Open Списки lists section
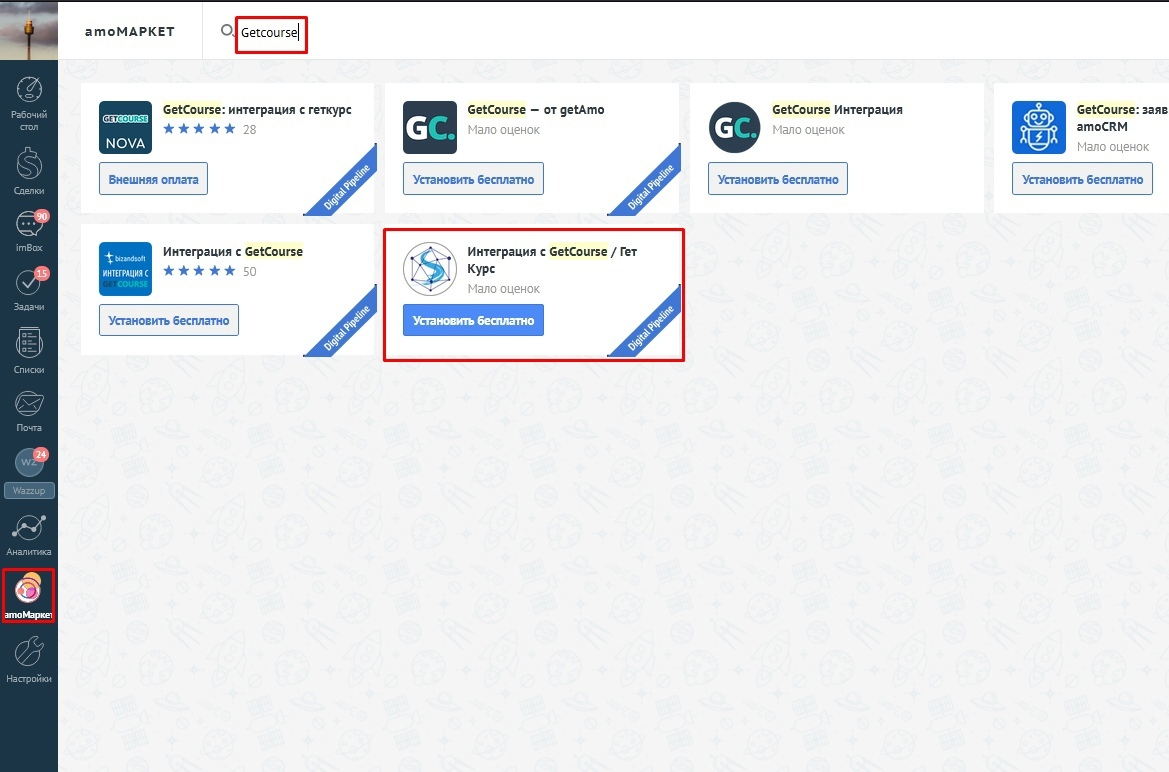The image size is (1169, 772). [29, 350]
